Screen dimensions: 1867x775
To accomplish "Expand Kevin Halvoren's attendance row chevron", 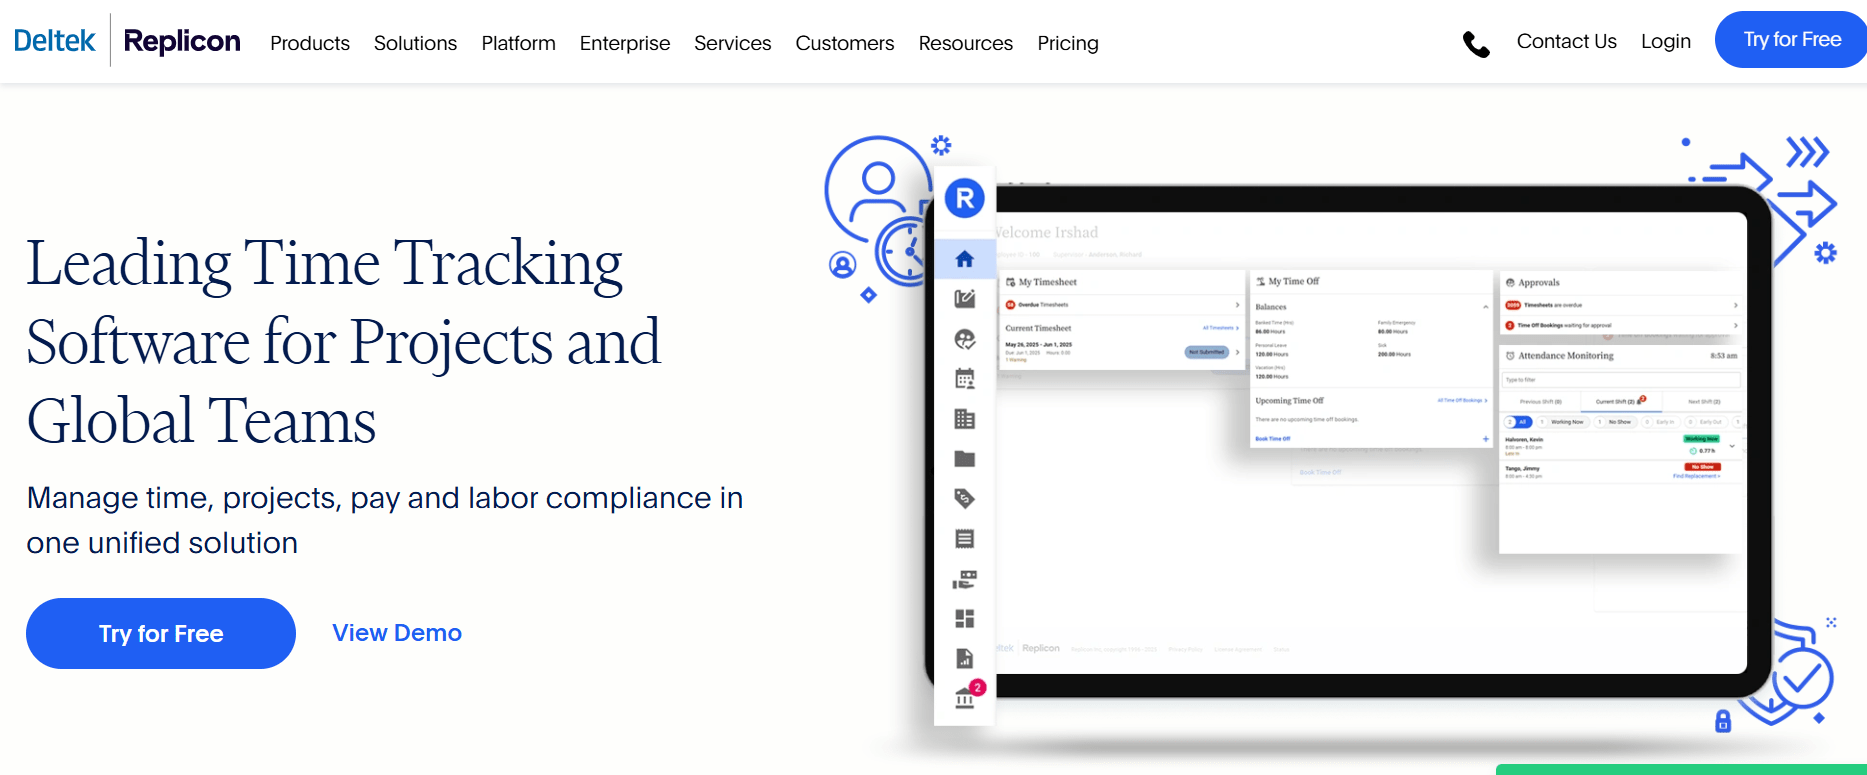I will pyautogui.click(x=1732, y=446).
